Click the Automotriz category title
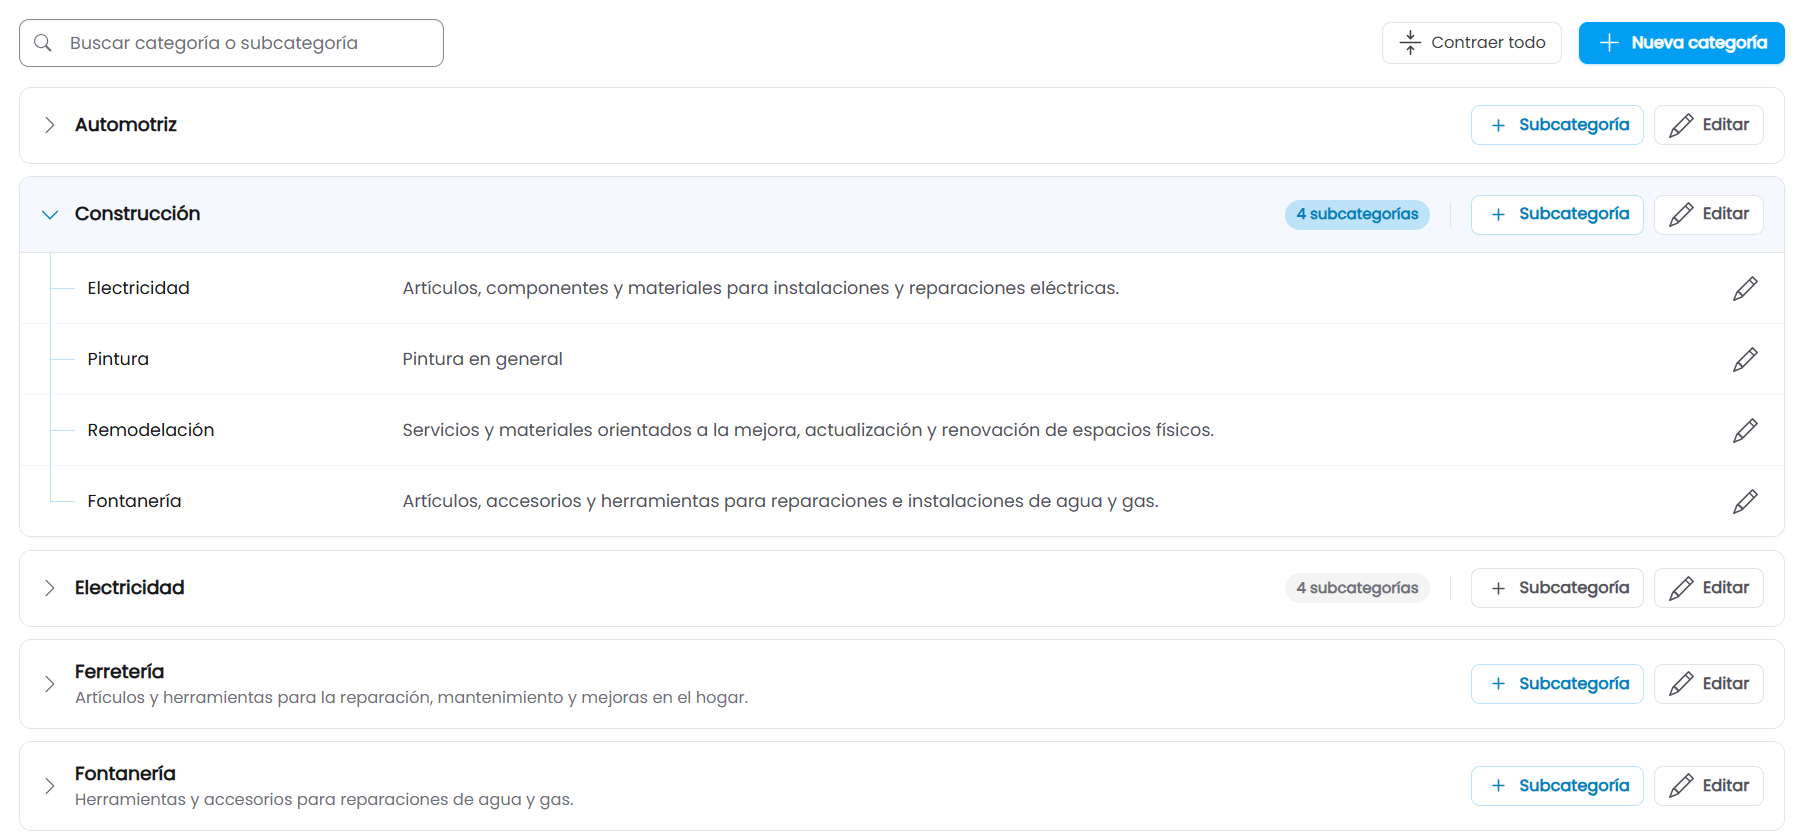The height and width of the screenshot is (838, 1797). click(x=126, y=125)
